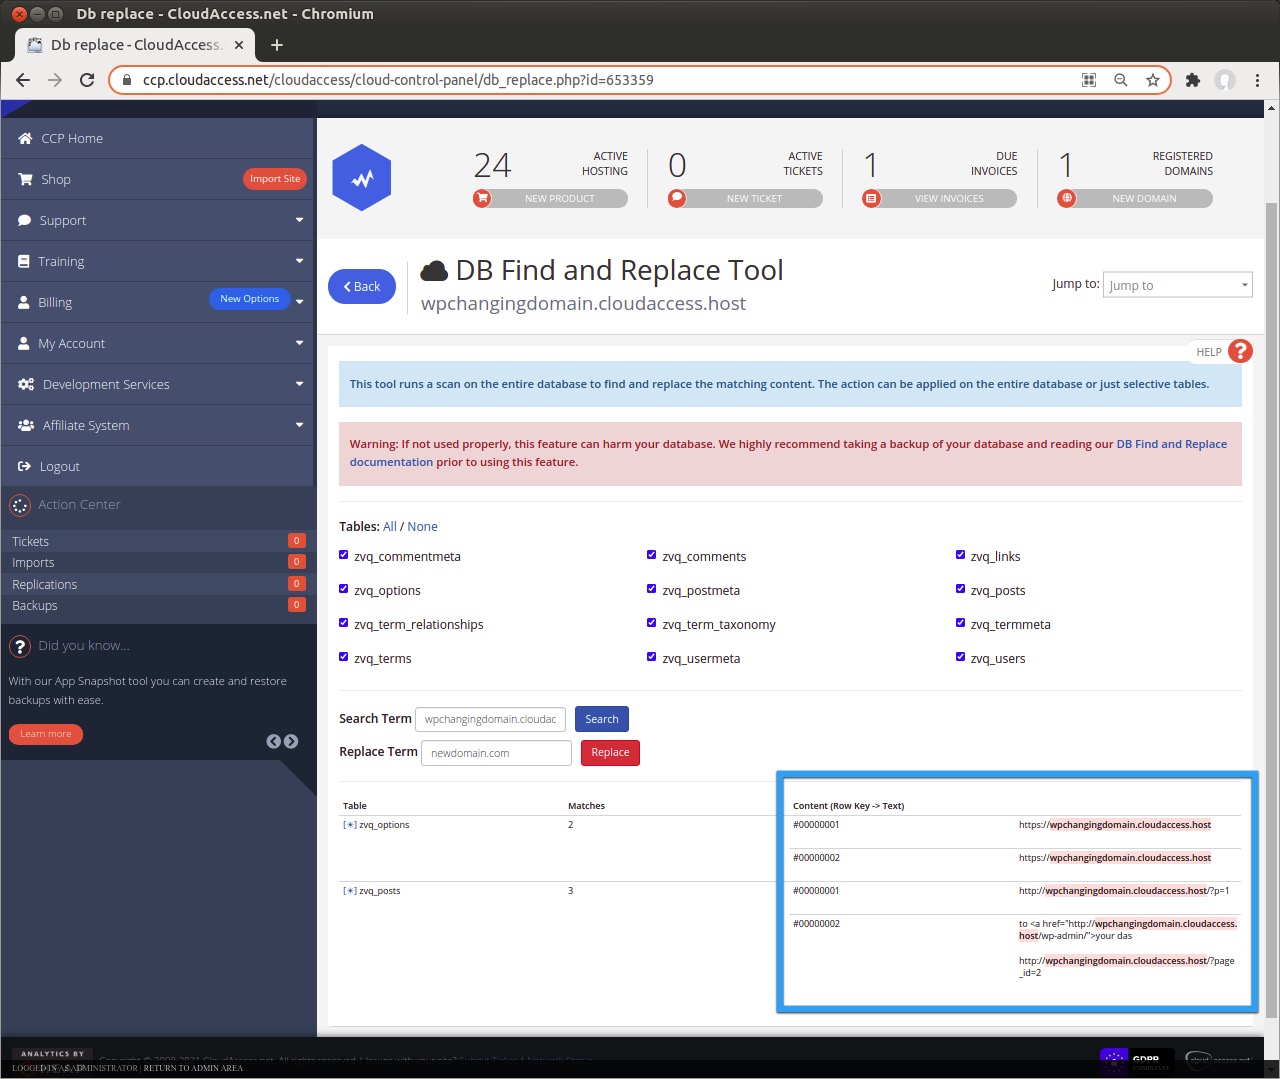This screenshot has width=1280, height=1079.
Task: Click the red HELP question mark icon
Action: [1240, 351]
